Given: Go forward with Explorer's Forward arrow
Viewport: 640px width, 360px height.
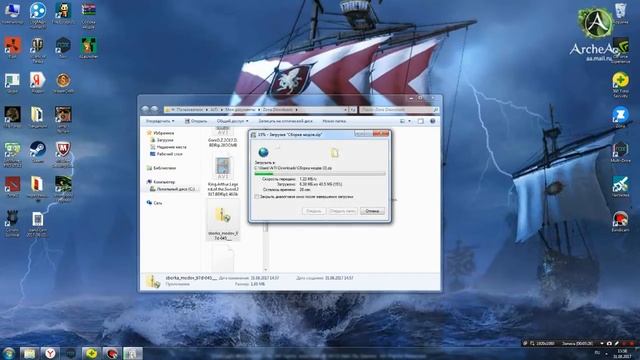Looking at the screenshot, I should tap(155, 109).
